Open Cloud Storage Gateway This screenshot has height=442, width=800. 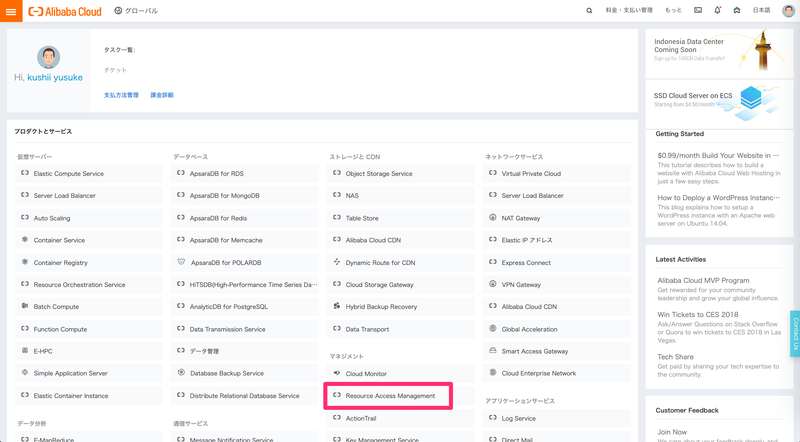coord(401,284)
